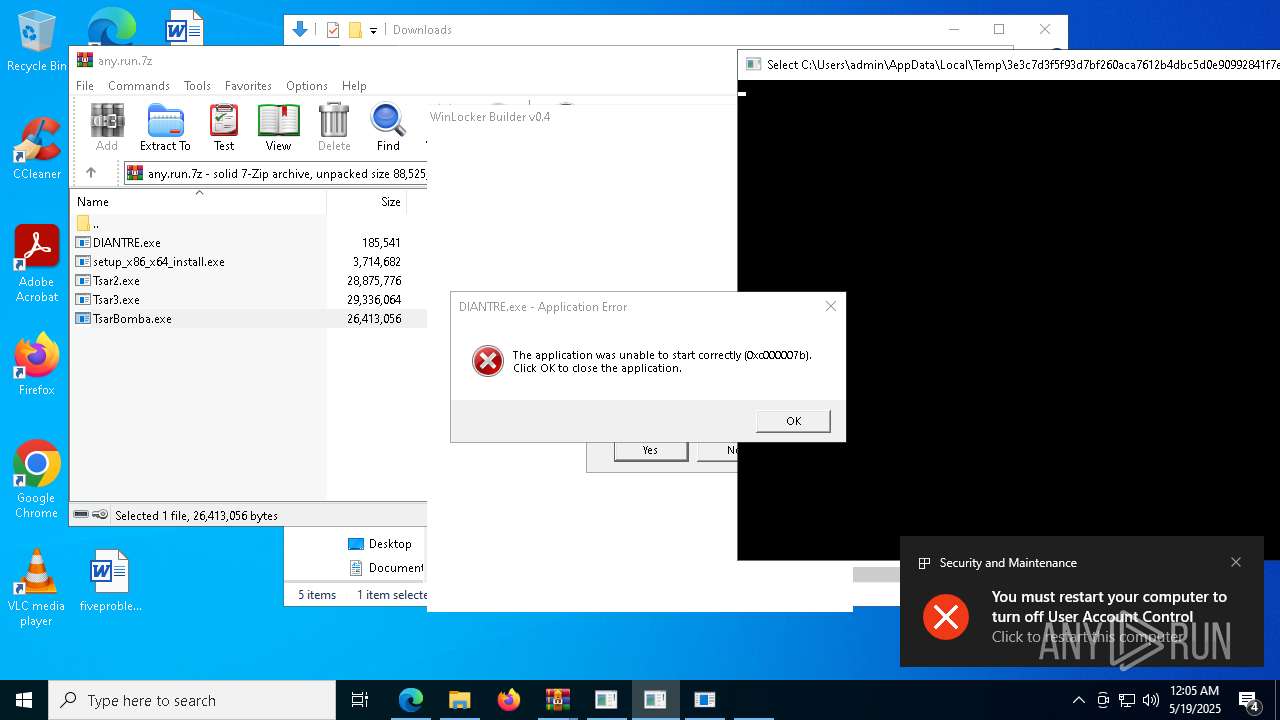Image resolution: width=1280 pixels, height=720 pixels.
Task: Click the network tray icon
Action: pos(1126,700)
